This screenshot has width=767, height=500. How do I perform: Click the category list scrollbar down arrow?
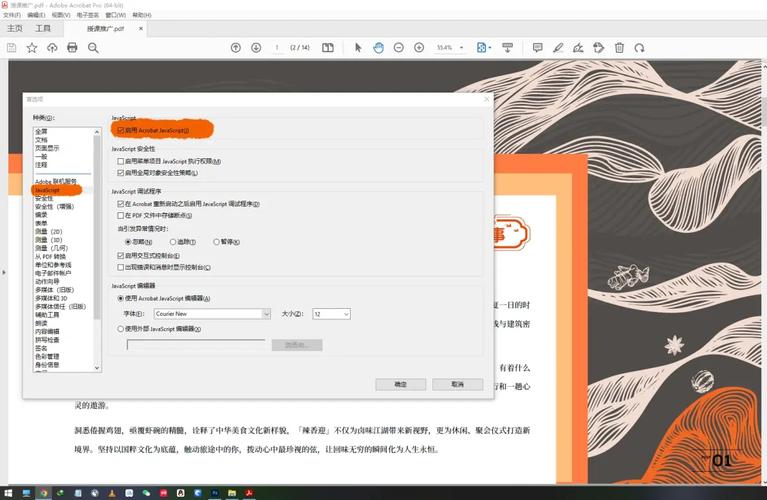click(97, 367)
